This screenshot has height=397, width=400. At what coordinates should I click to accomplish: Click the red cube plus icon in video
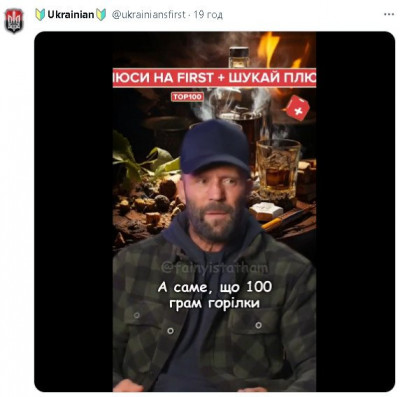(298, 108)
